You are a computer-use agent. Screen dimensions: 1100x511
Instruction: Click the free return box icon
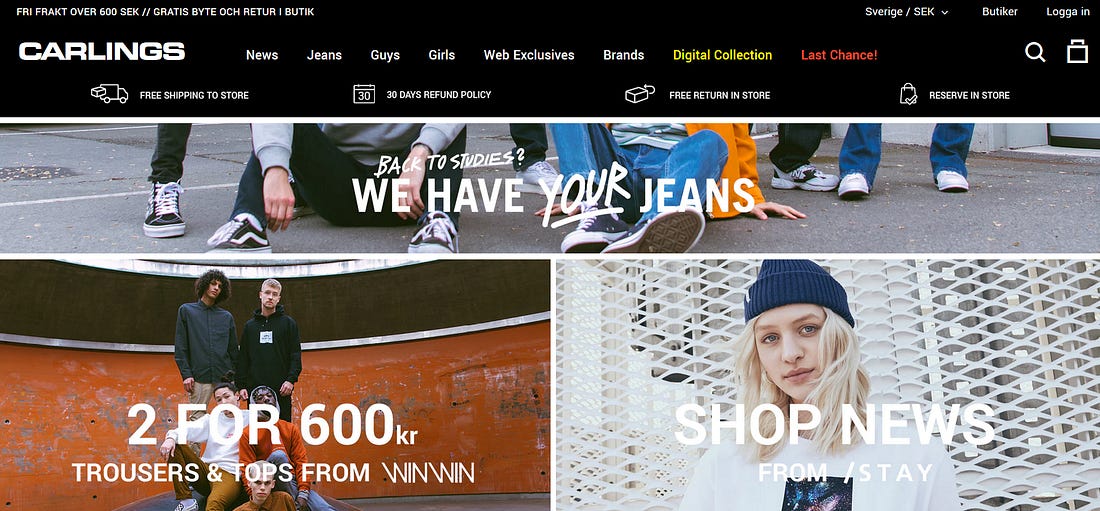640,94
